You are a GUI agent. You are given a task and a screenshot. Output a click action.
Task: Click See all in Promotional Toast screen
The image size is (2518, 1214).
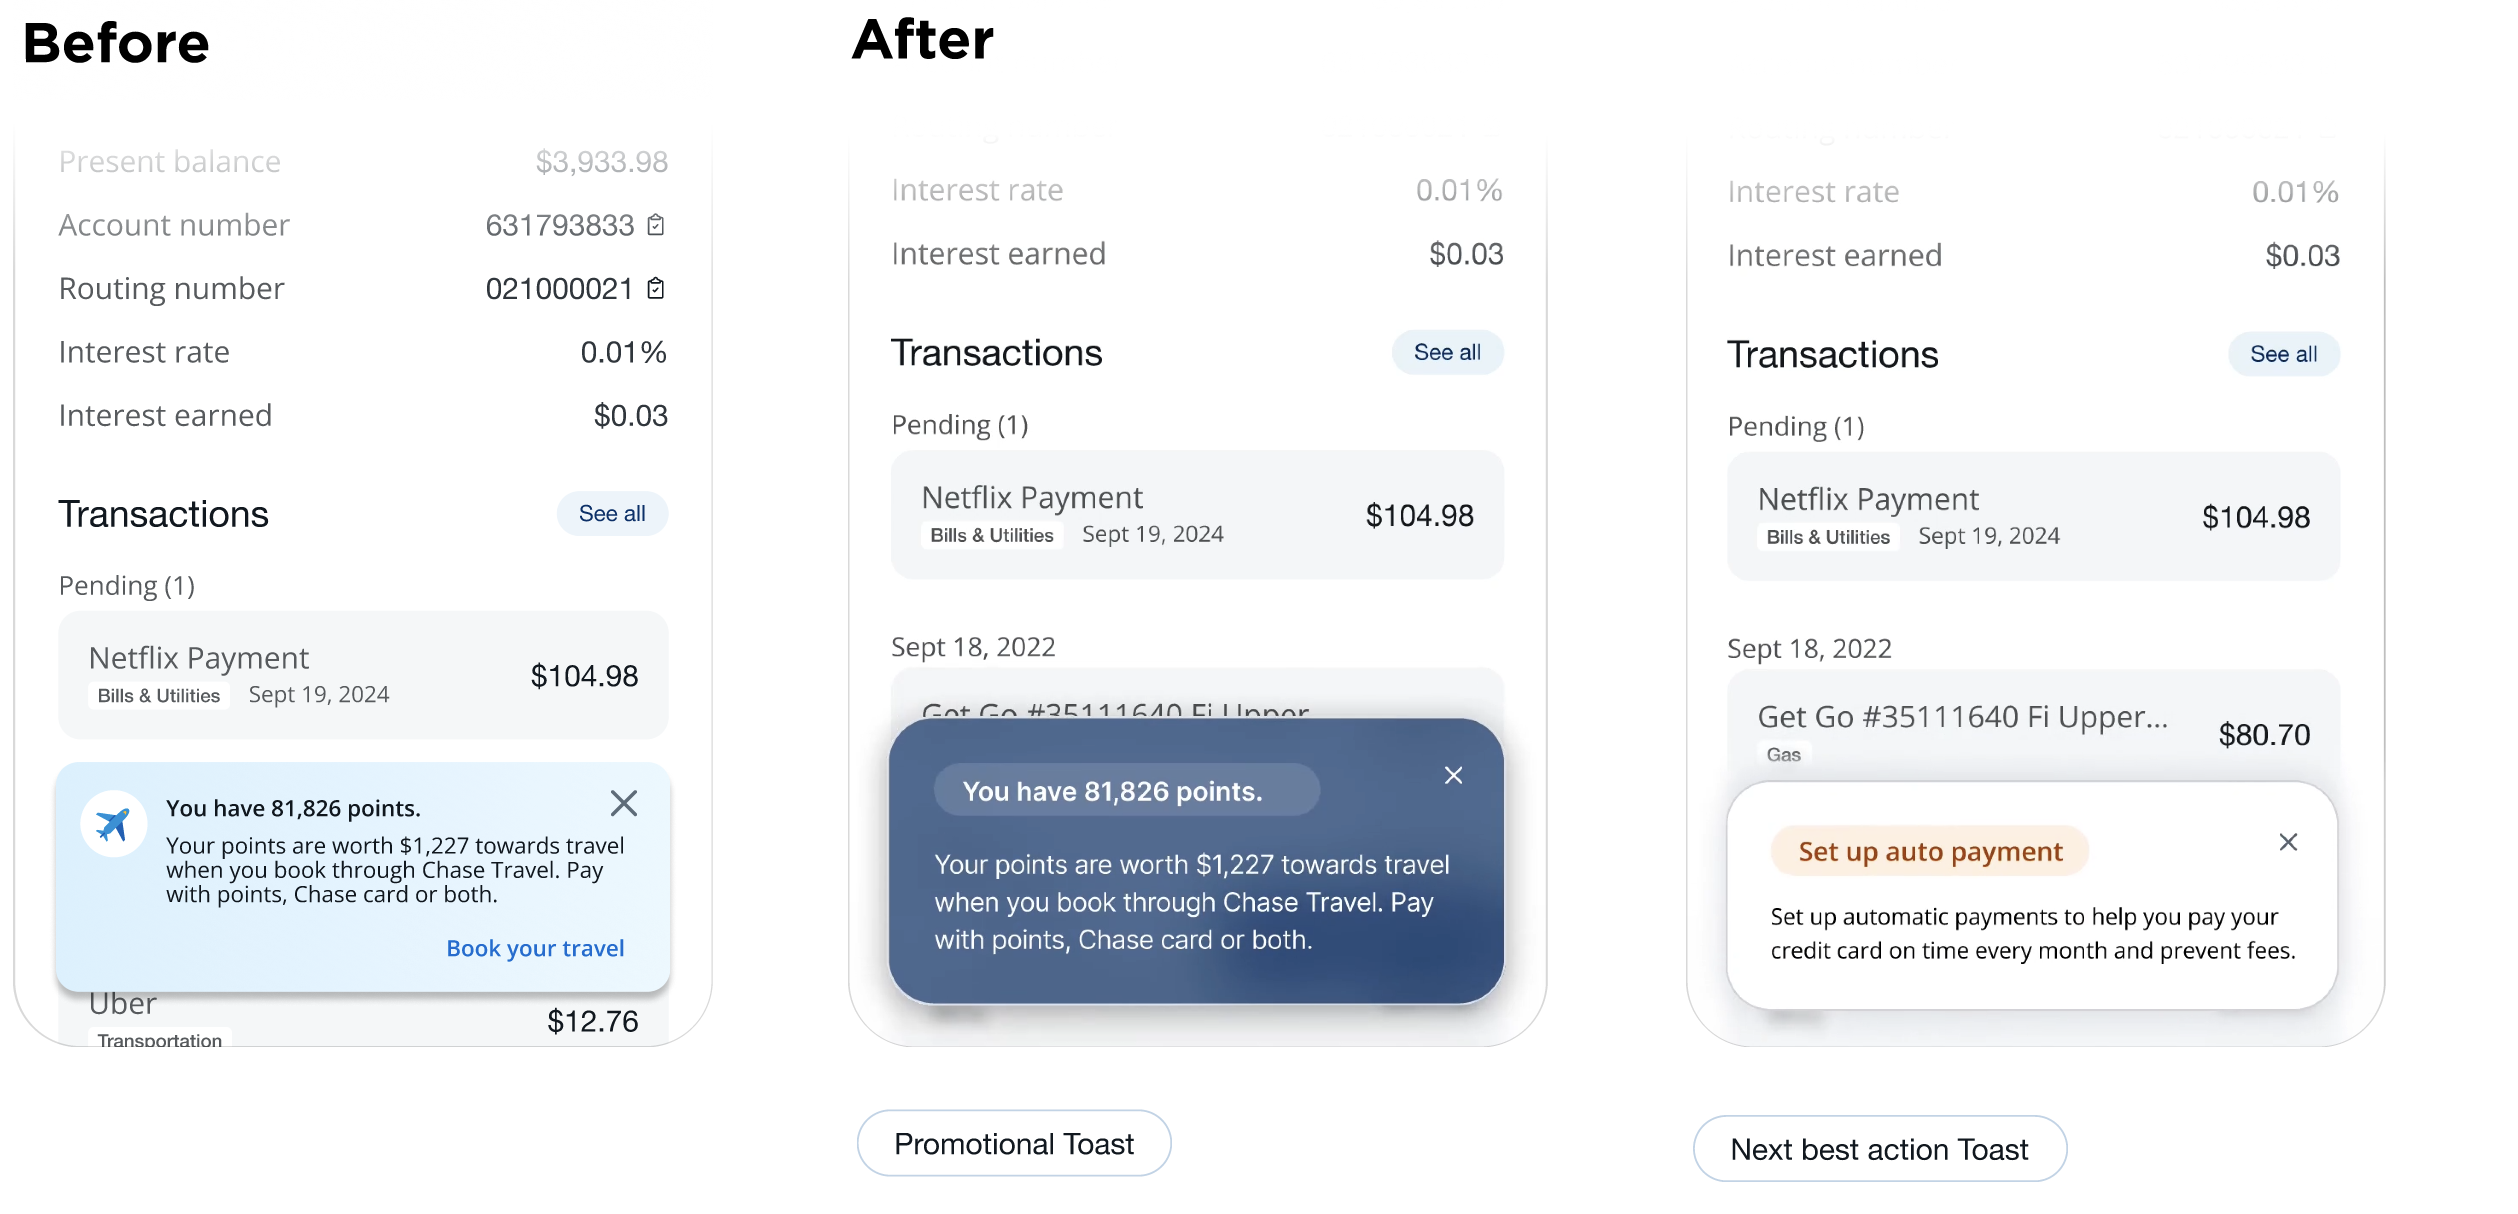click(1447, 352)
